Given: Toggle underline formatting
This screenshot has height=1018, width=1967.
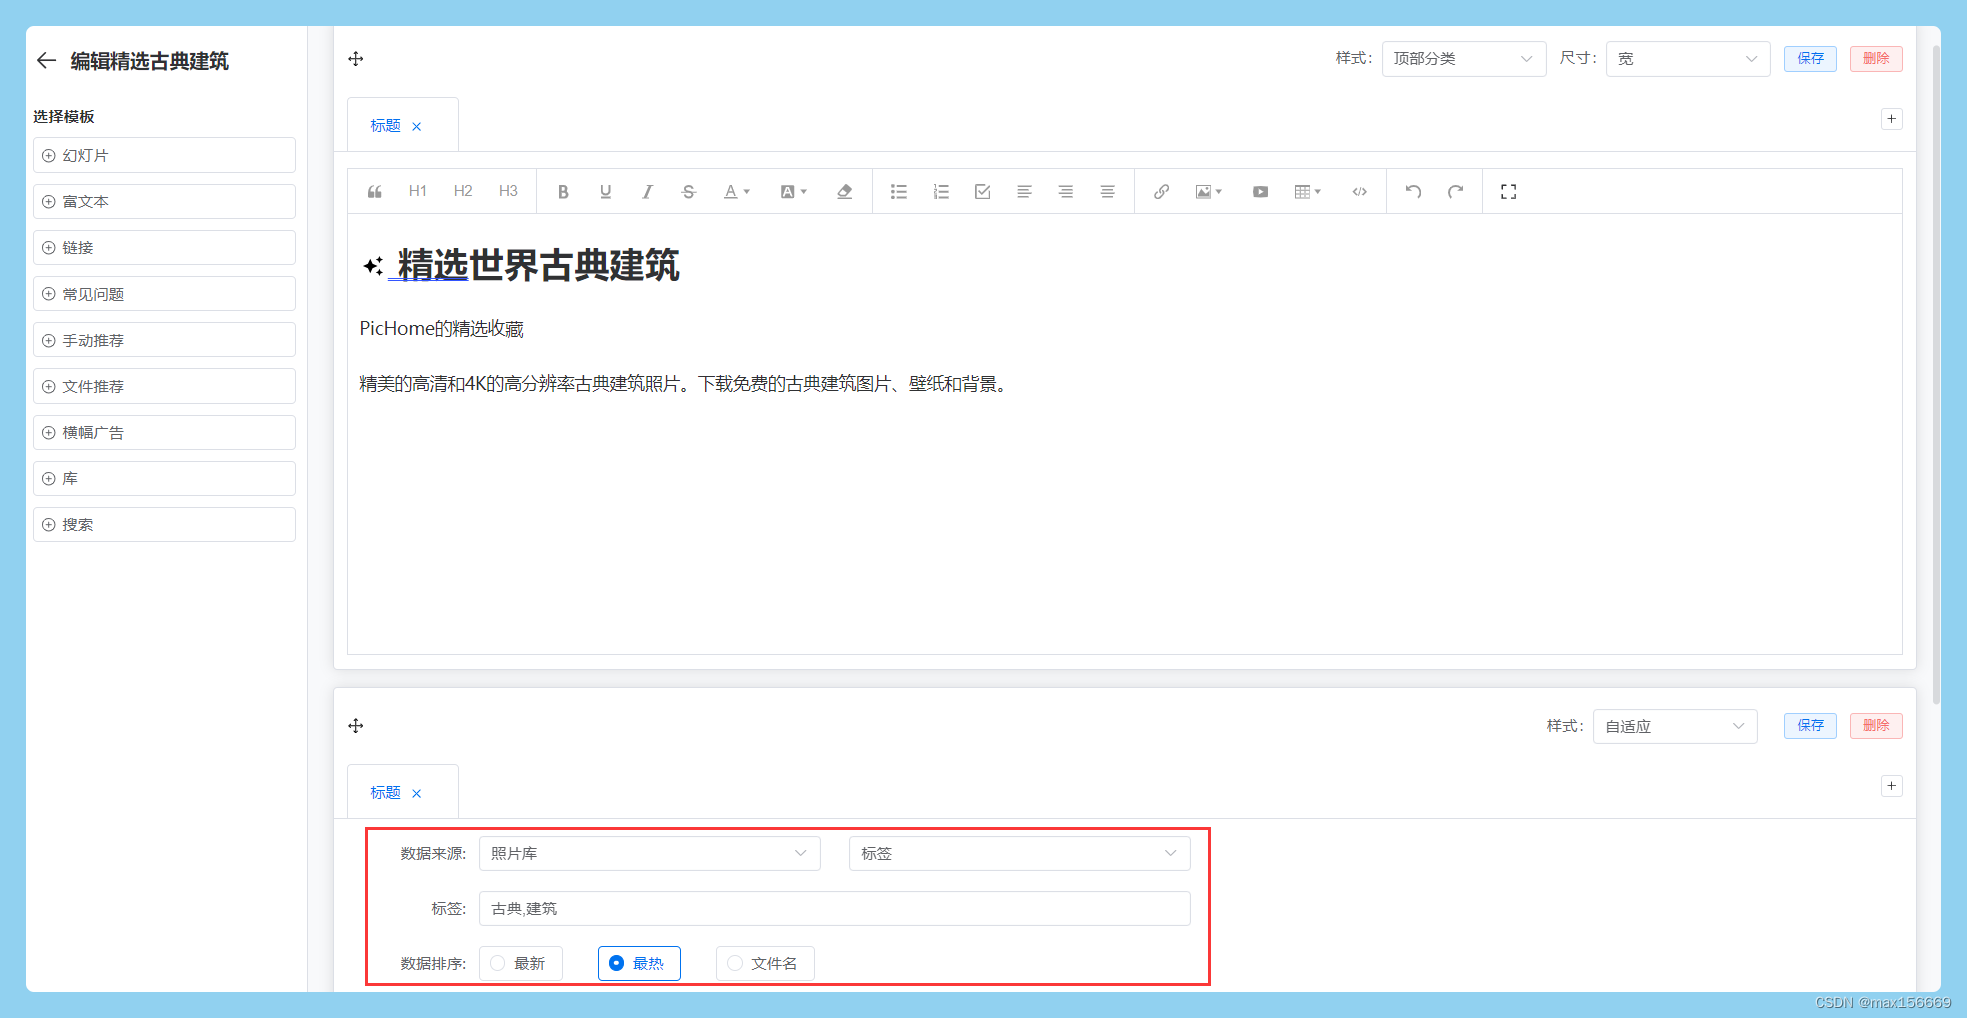Looking at the screenshot, I should point(605,192).
